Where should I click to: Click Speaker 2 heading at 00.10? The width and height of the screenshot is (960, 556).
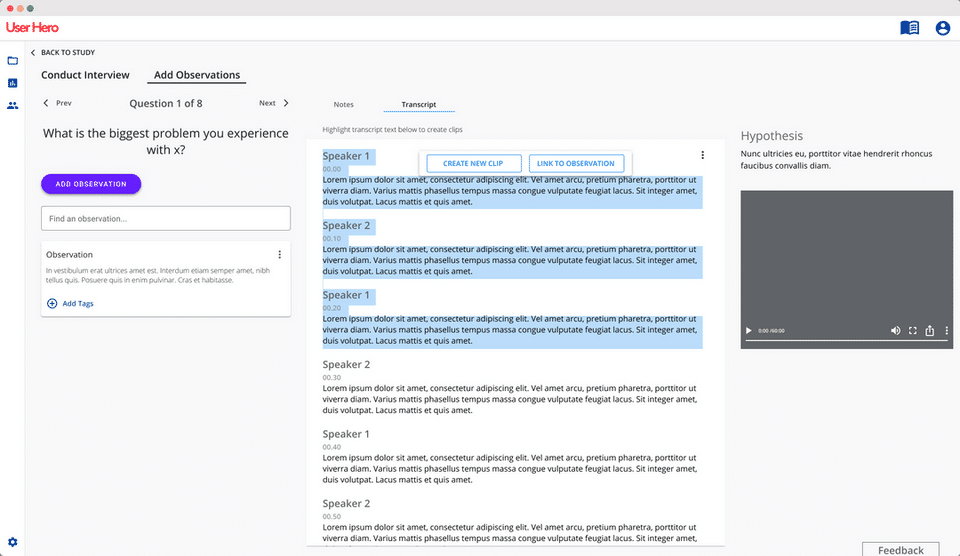point(346,225)
